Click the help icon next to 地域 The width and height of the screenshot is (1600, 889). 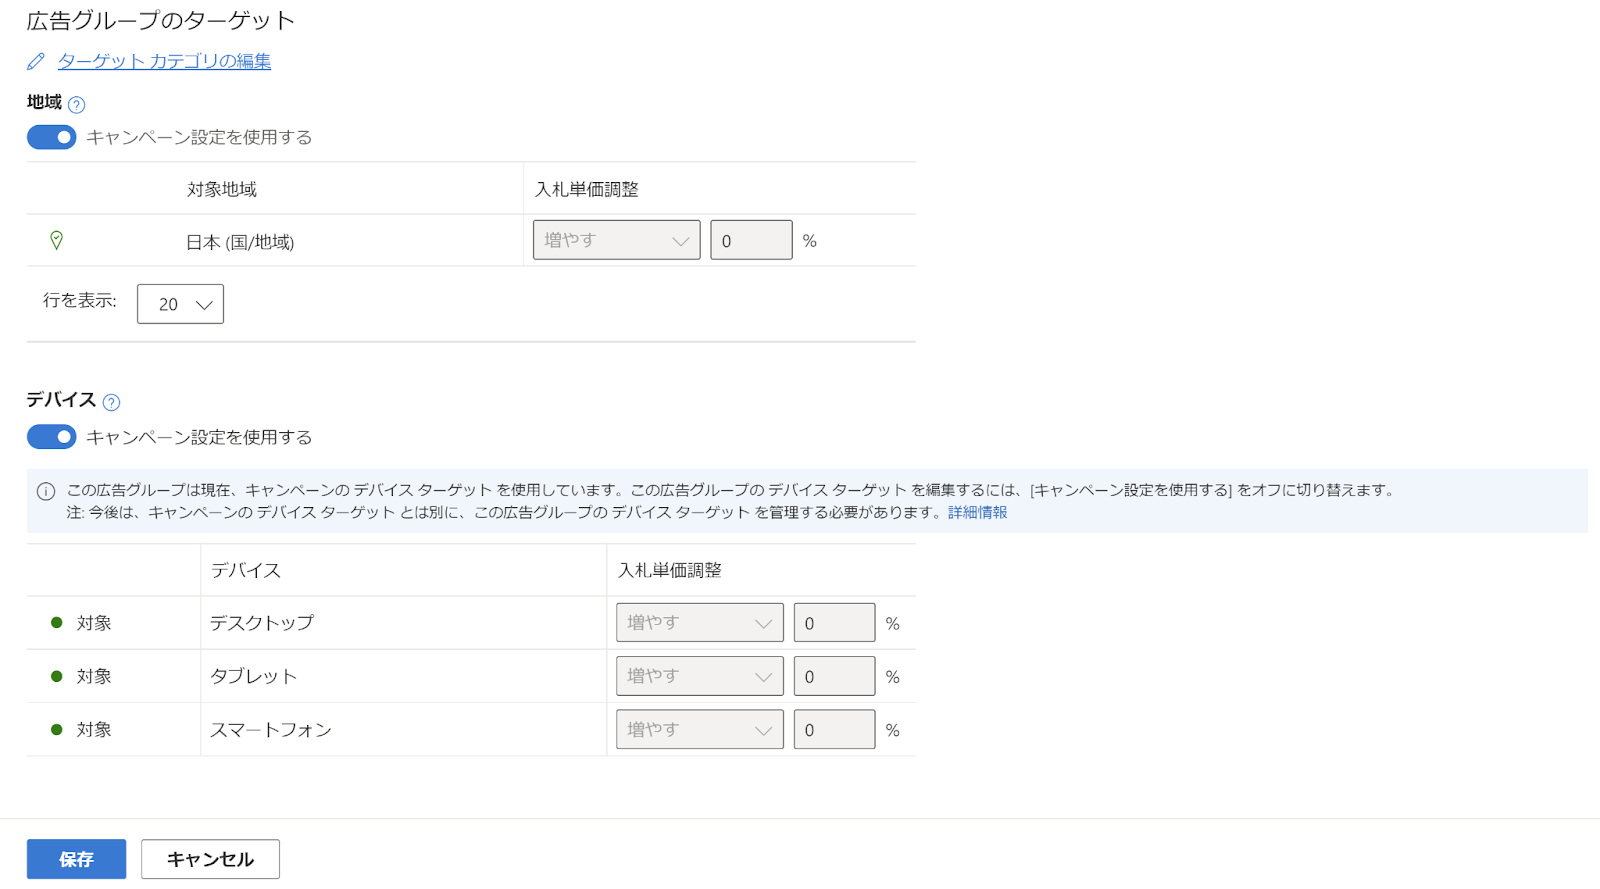click(x=76, y=104)
